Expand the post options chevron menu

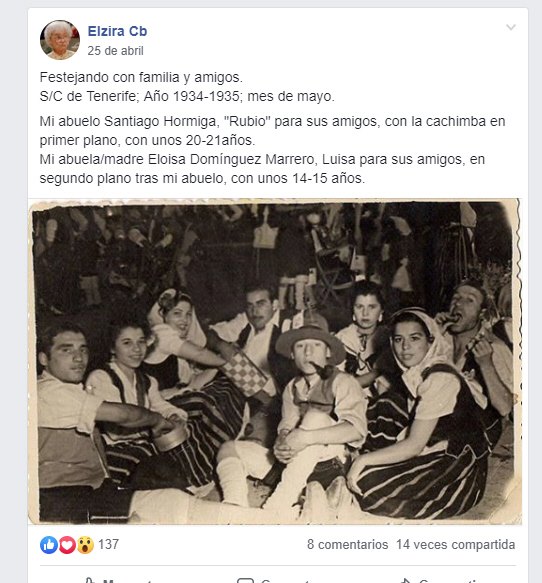(511, 27)
